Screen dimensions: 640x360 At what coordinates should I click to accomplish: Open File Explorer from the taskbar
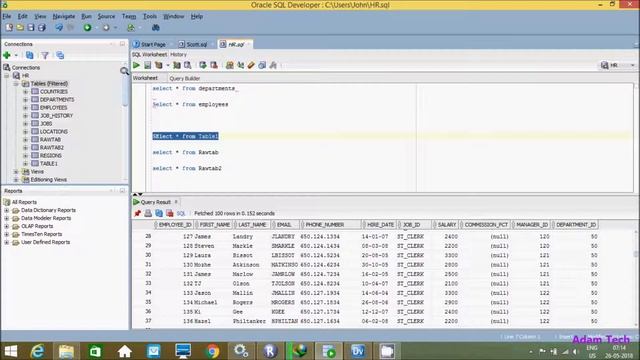tap(66, 351)
